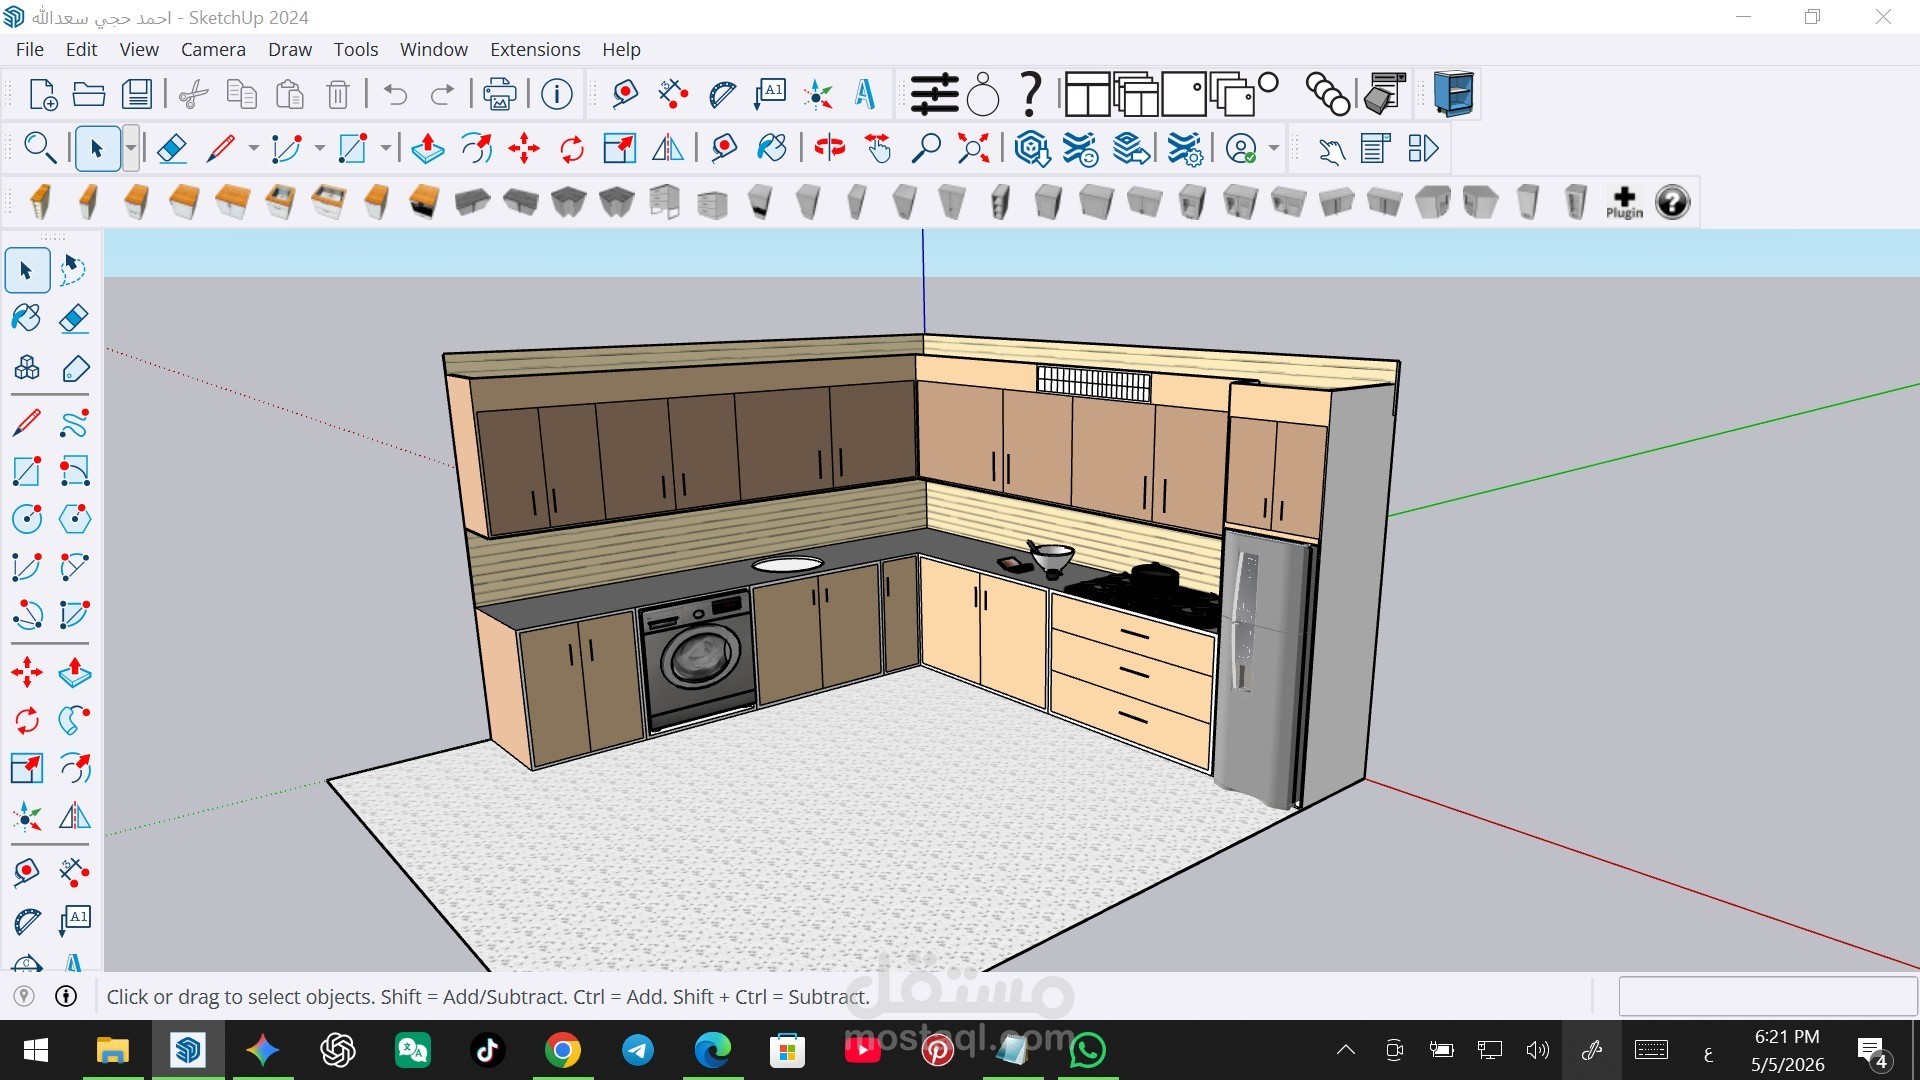The height and width of the screenshot is (1080, 1920).
Task: Open the Help menu
Action: (621, 49)
